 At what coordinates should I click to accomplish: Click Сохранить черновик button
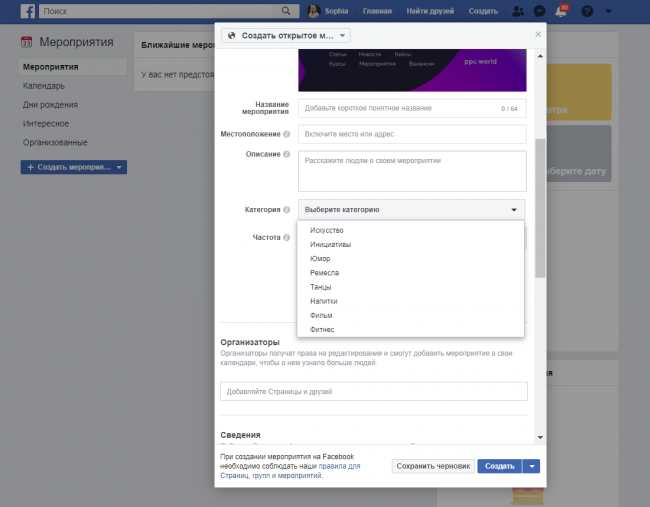pos(432,466)
